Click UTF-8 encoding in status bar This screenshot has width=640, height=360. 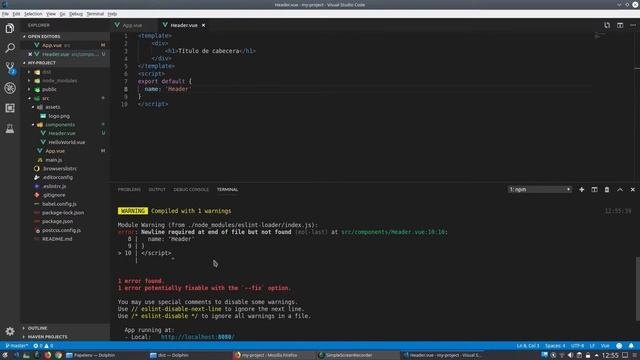click(x=577, y=346)
